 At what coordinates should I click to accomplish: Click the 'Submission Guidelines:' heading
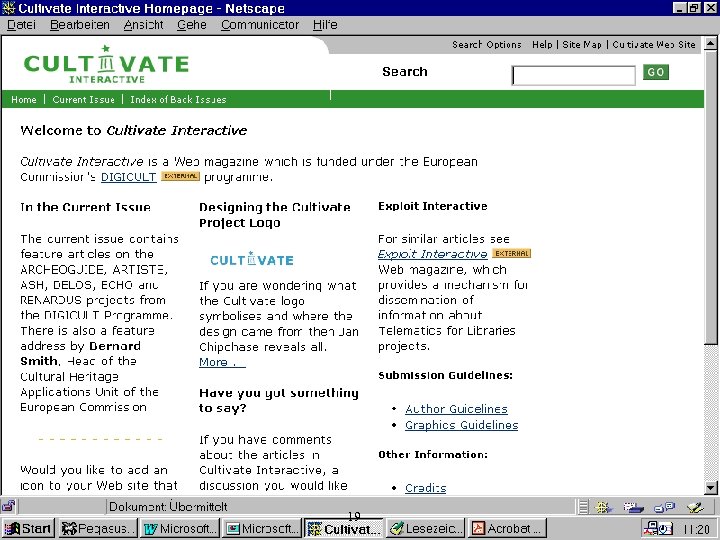point(445,375)
